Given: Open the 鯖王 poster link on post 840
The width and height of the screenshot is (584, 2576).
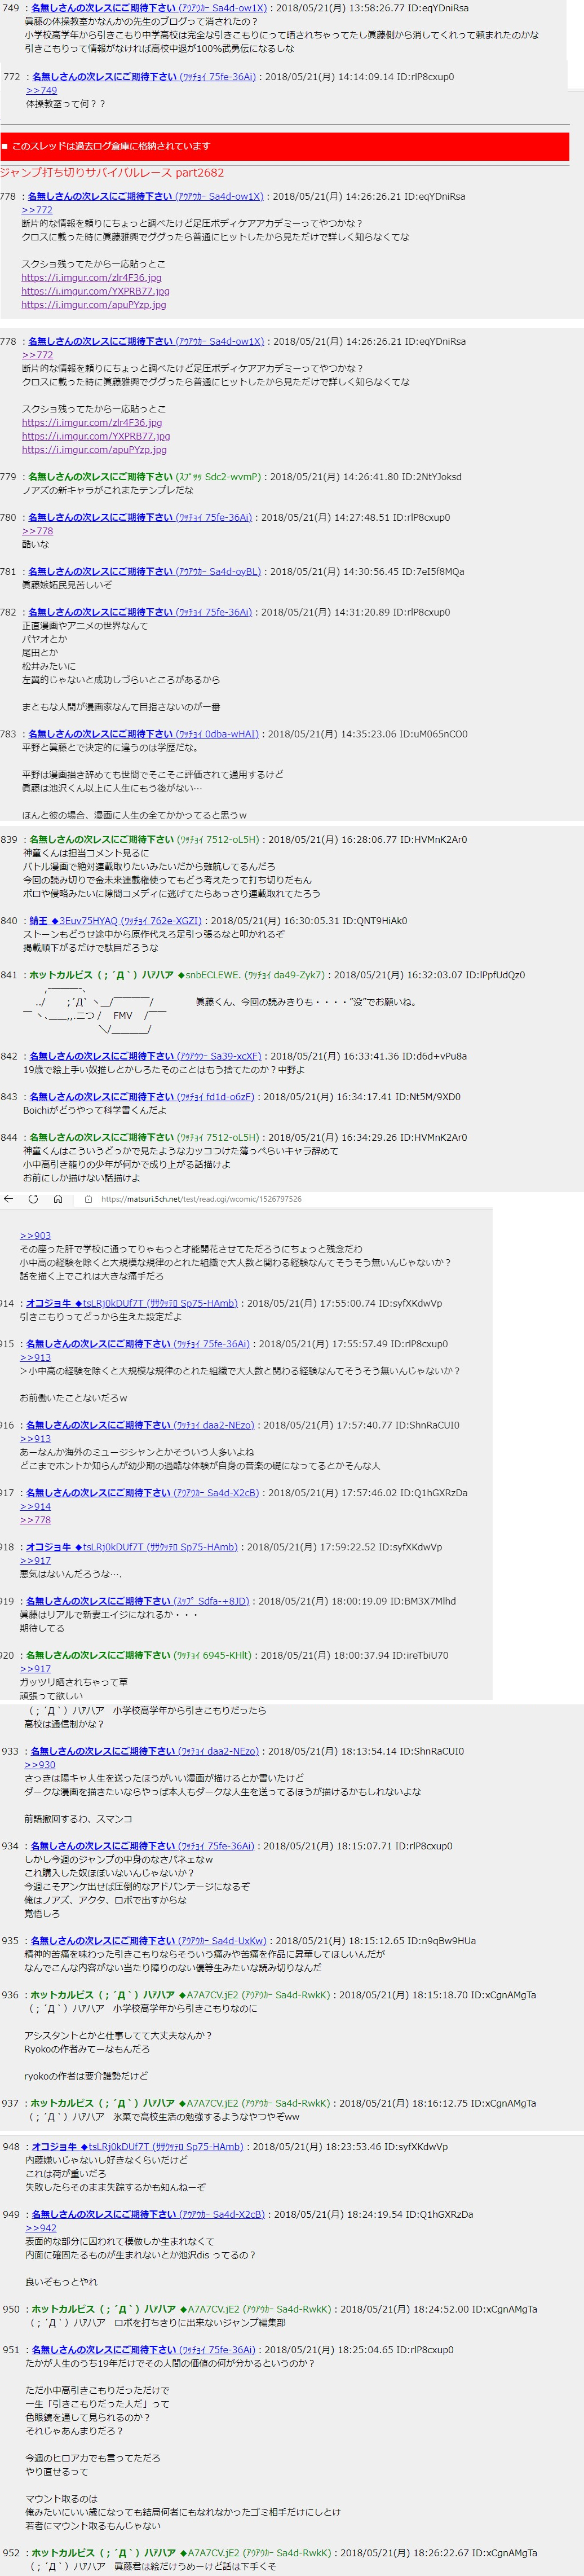Looking at the screenshot, I should [x=38, y=921].
